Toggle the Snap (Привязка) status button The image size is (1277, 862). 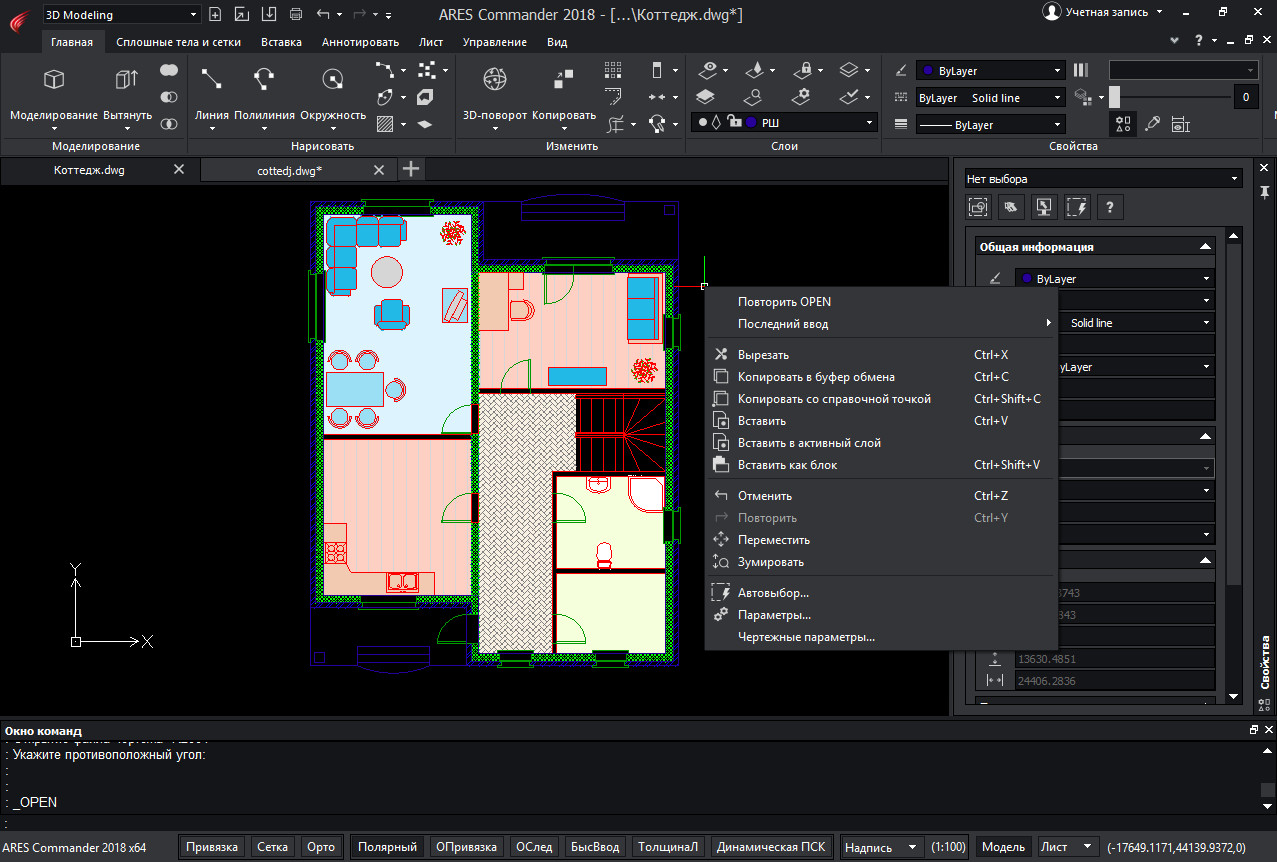(x=213, y=847)
